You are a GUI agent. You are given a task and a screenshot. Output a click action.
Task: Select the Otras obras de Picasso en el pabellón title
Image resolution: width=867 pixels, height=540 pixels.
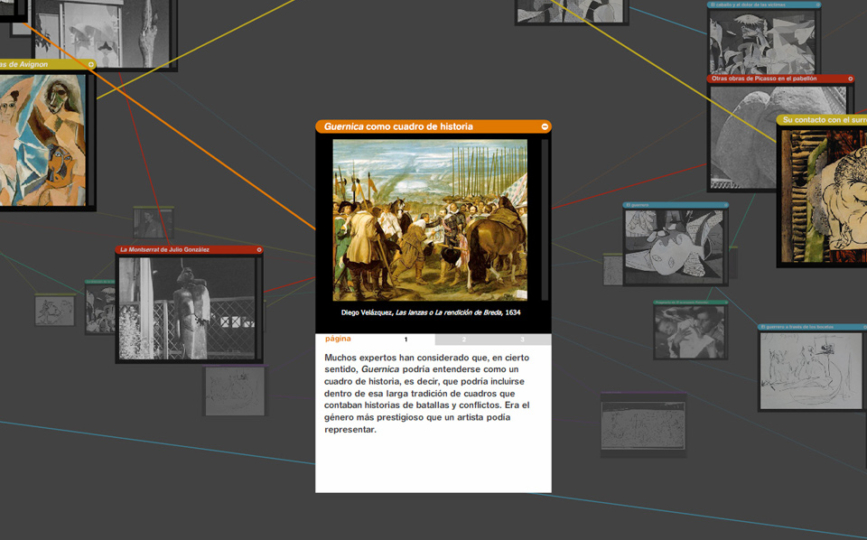tap(764, 79)
